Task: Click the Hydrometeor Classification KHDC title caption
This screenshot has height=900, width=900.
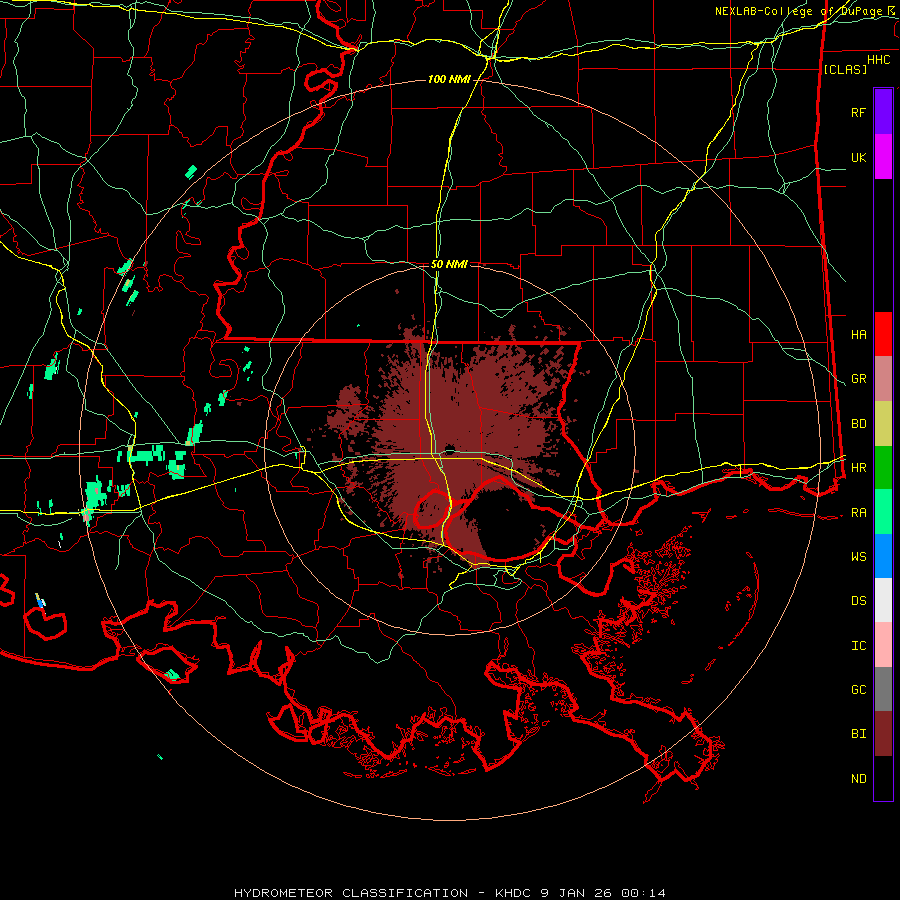Action: tap(450, 893)
